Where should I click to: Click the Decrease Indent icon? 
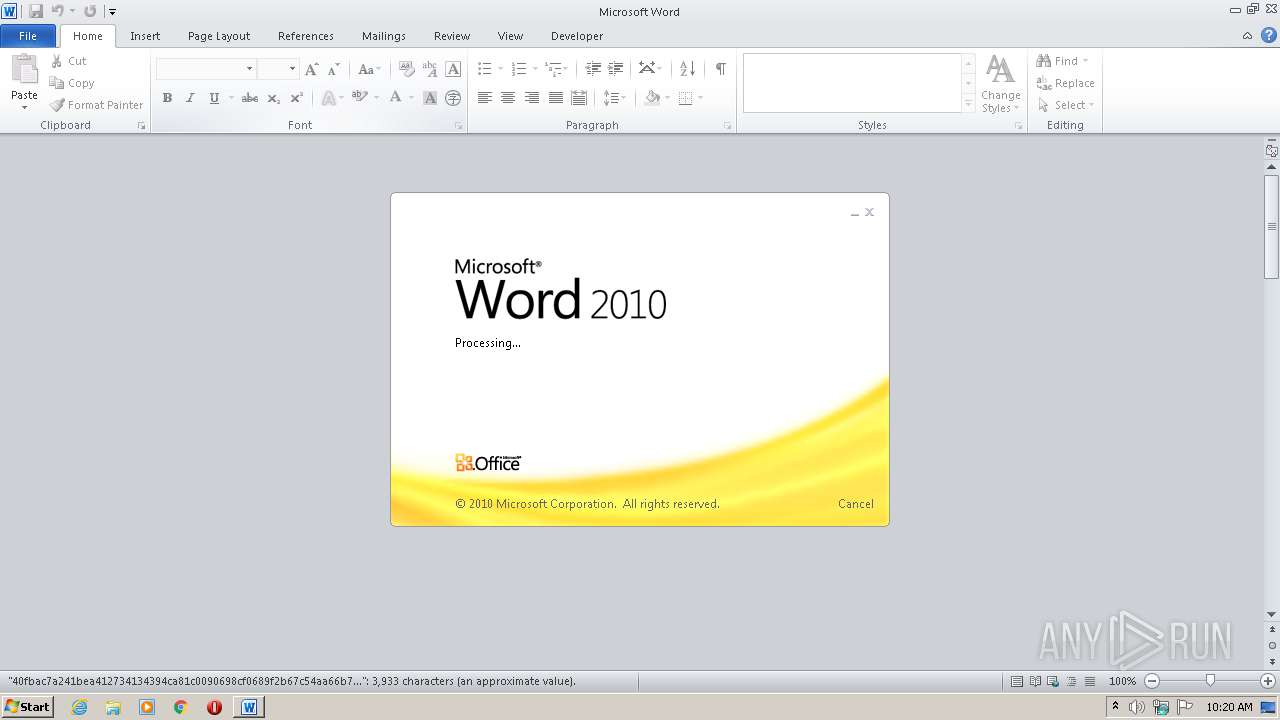click(x=593, y=69)
